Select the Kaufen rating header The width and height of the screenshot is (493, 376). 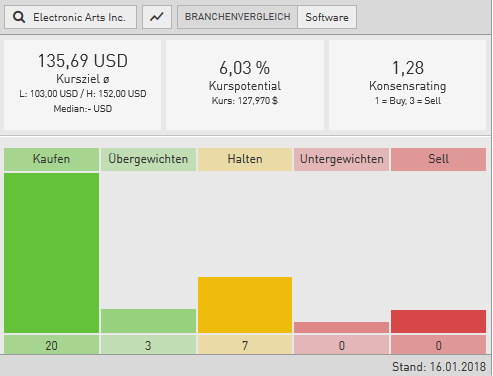coord(51,159)
